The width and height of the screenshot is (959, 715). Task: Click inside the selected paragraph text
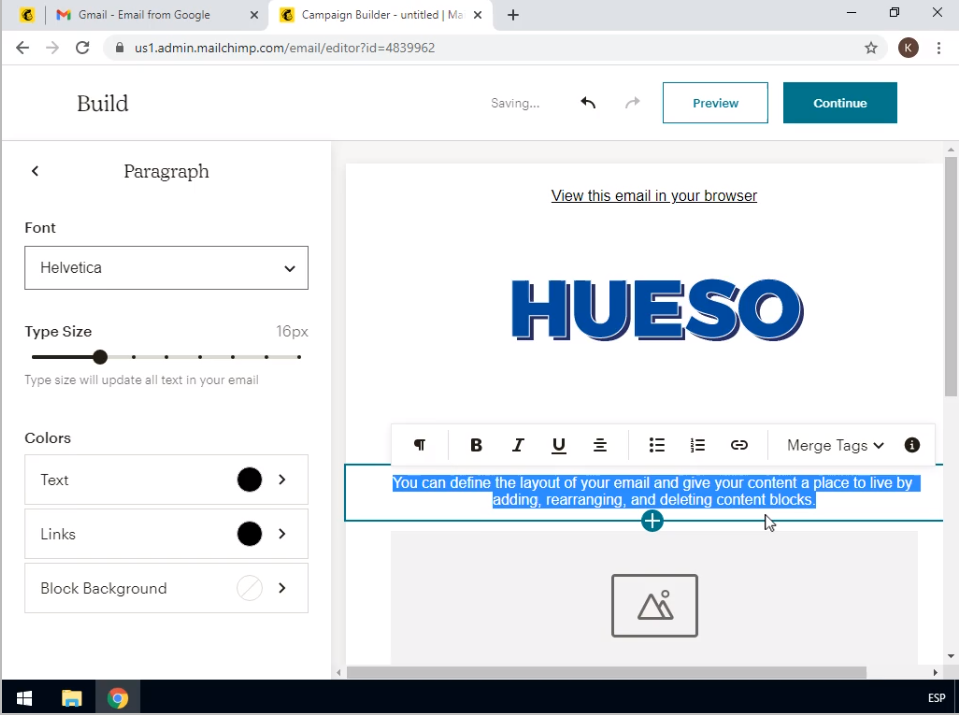656,491
